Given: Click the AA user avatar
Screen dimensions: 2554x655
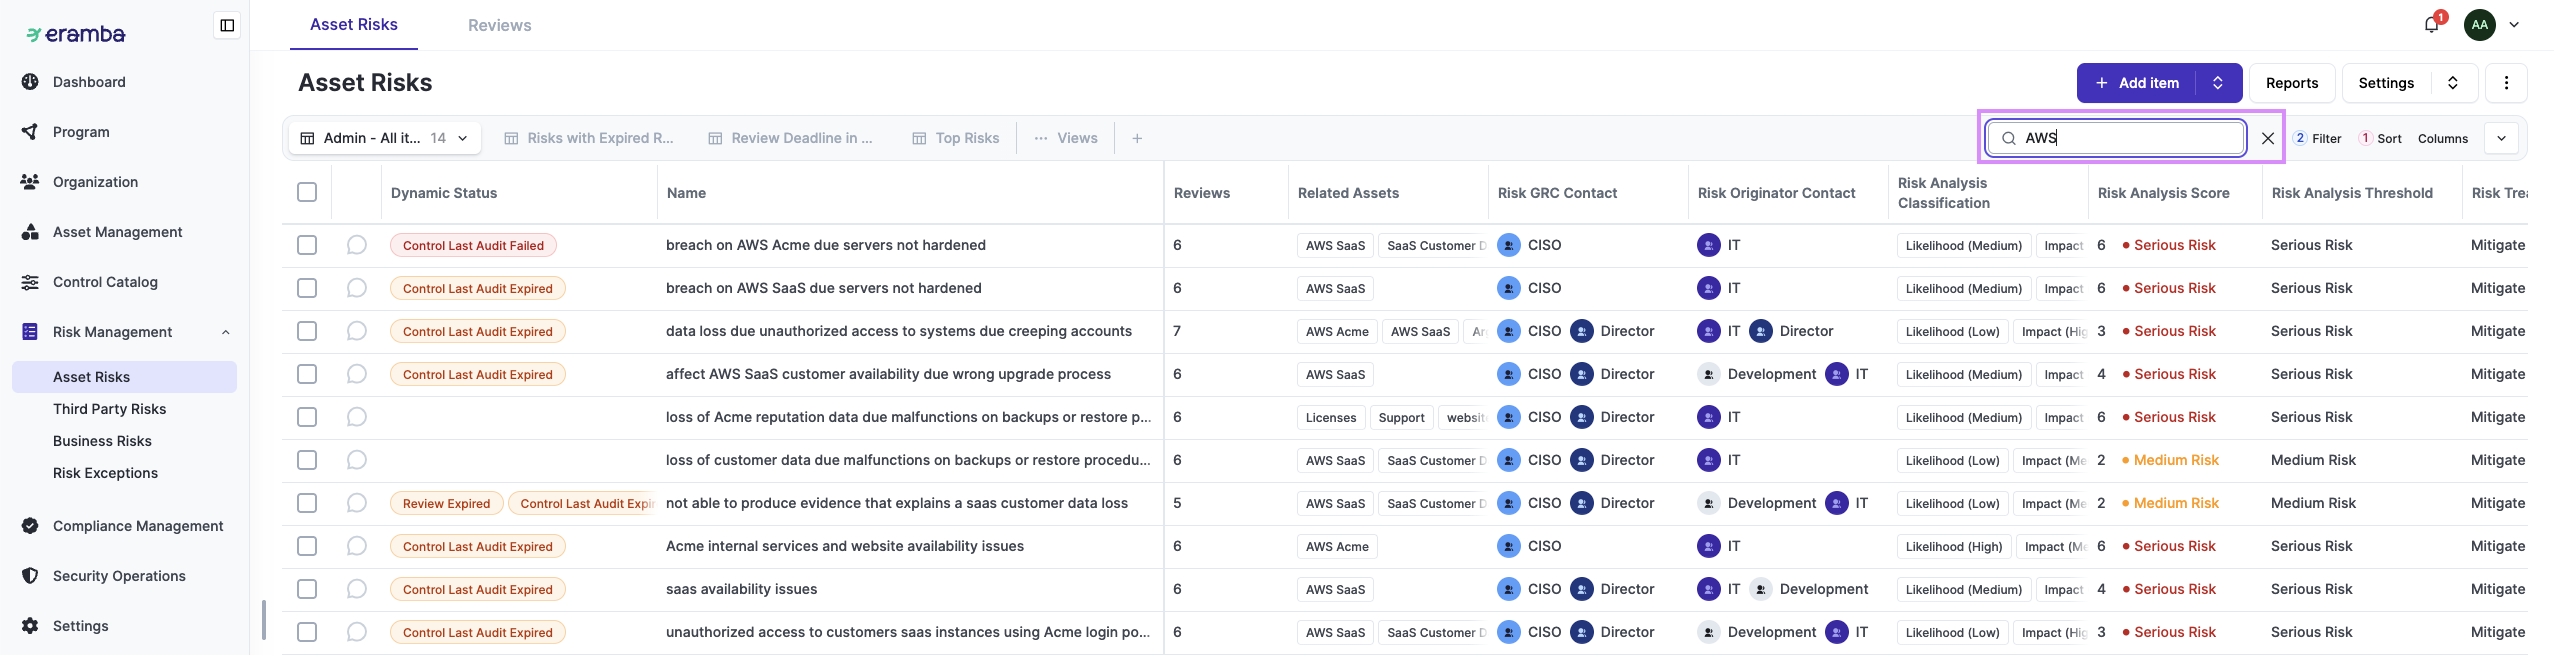Looking at the screenshot, I should click(2480, 25).
